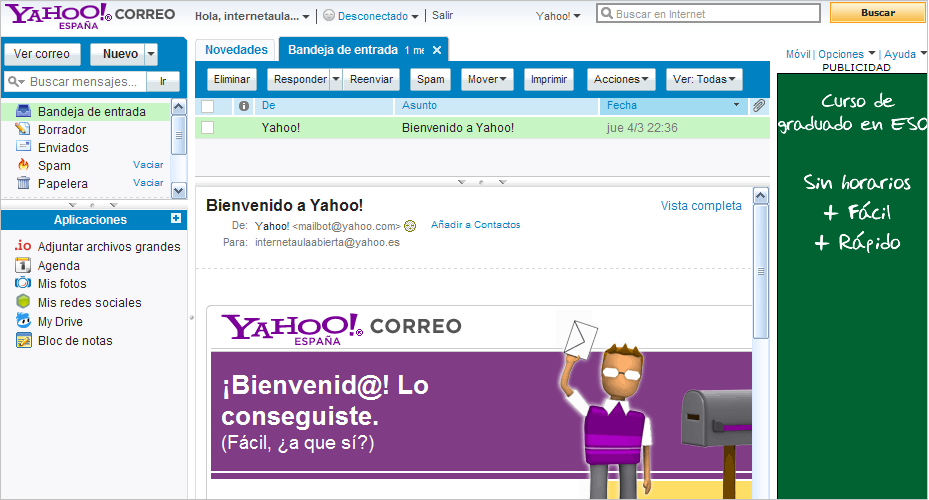Click the Yahoo! España Correo logo

pyautogui.click(x=91, y=16)
